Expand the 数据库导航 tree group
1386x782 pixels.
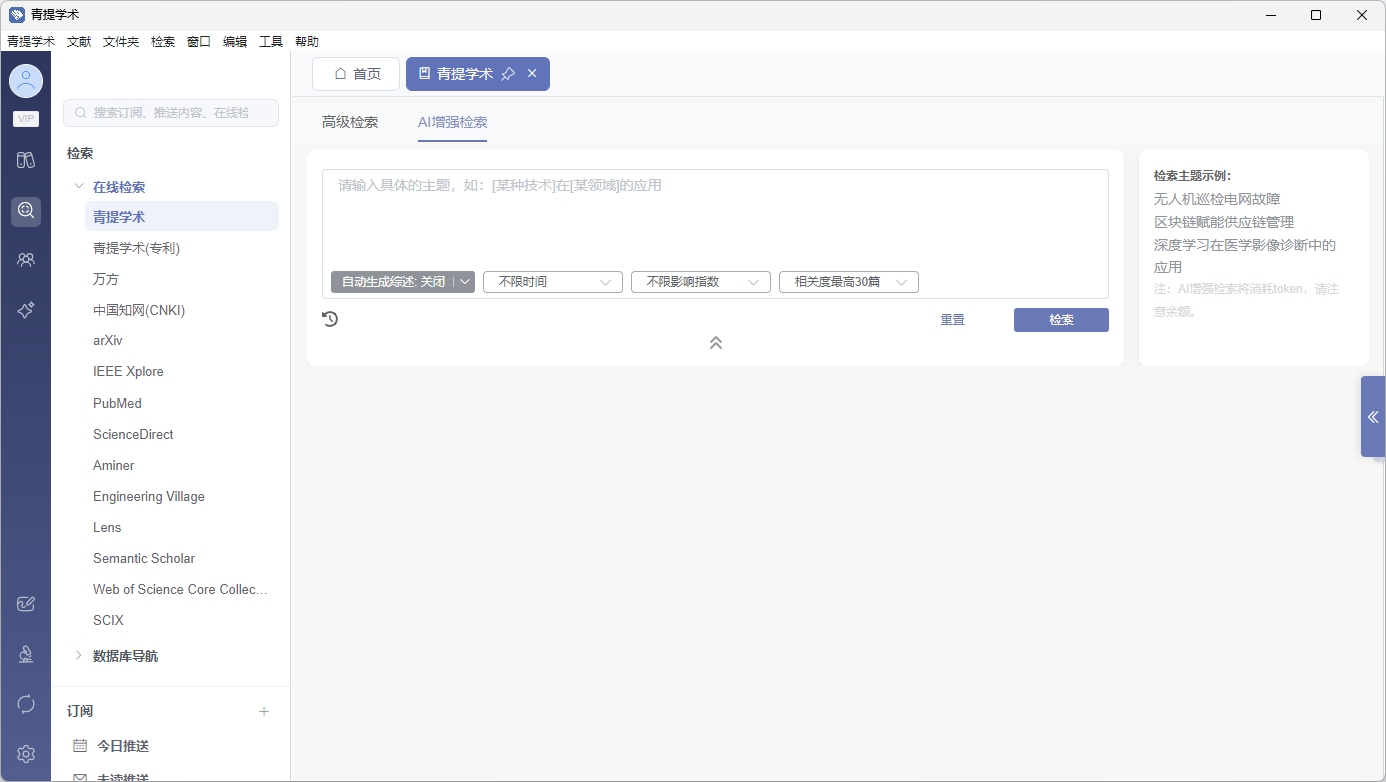[78, 655]
